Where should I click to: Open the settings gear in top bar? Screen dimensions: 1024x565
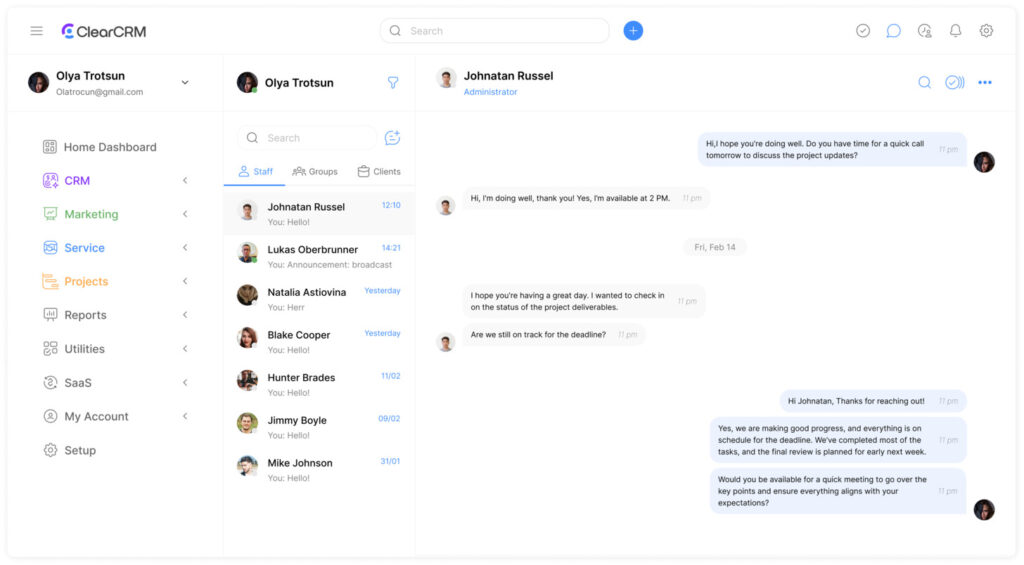(x=986, y=31)
